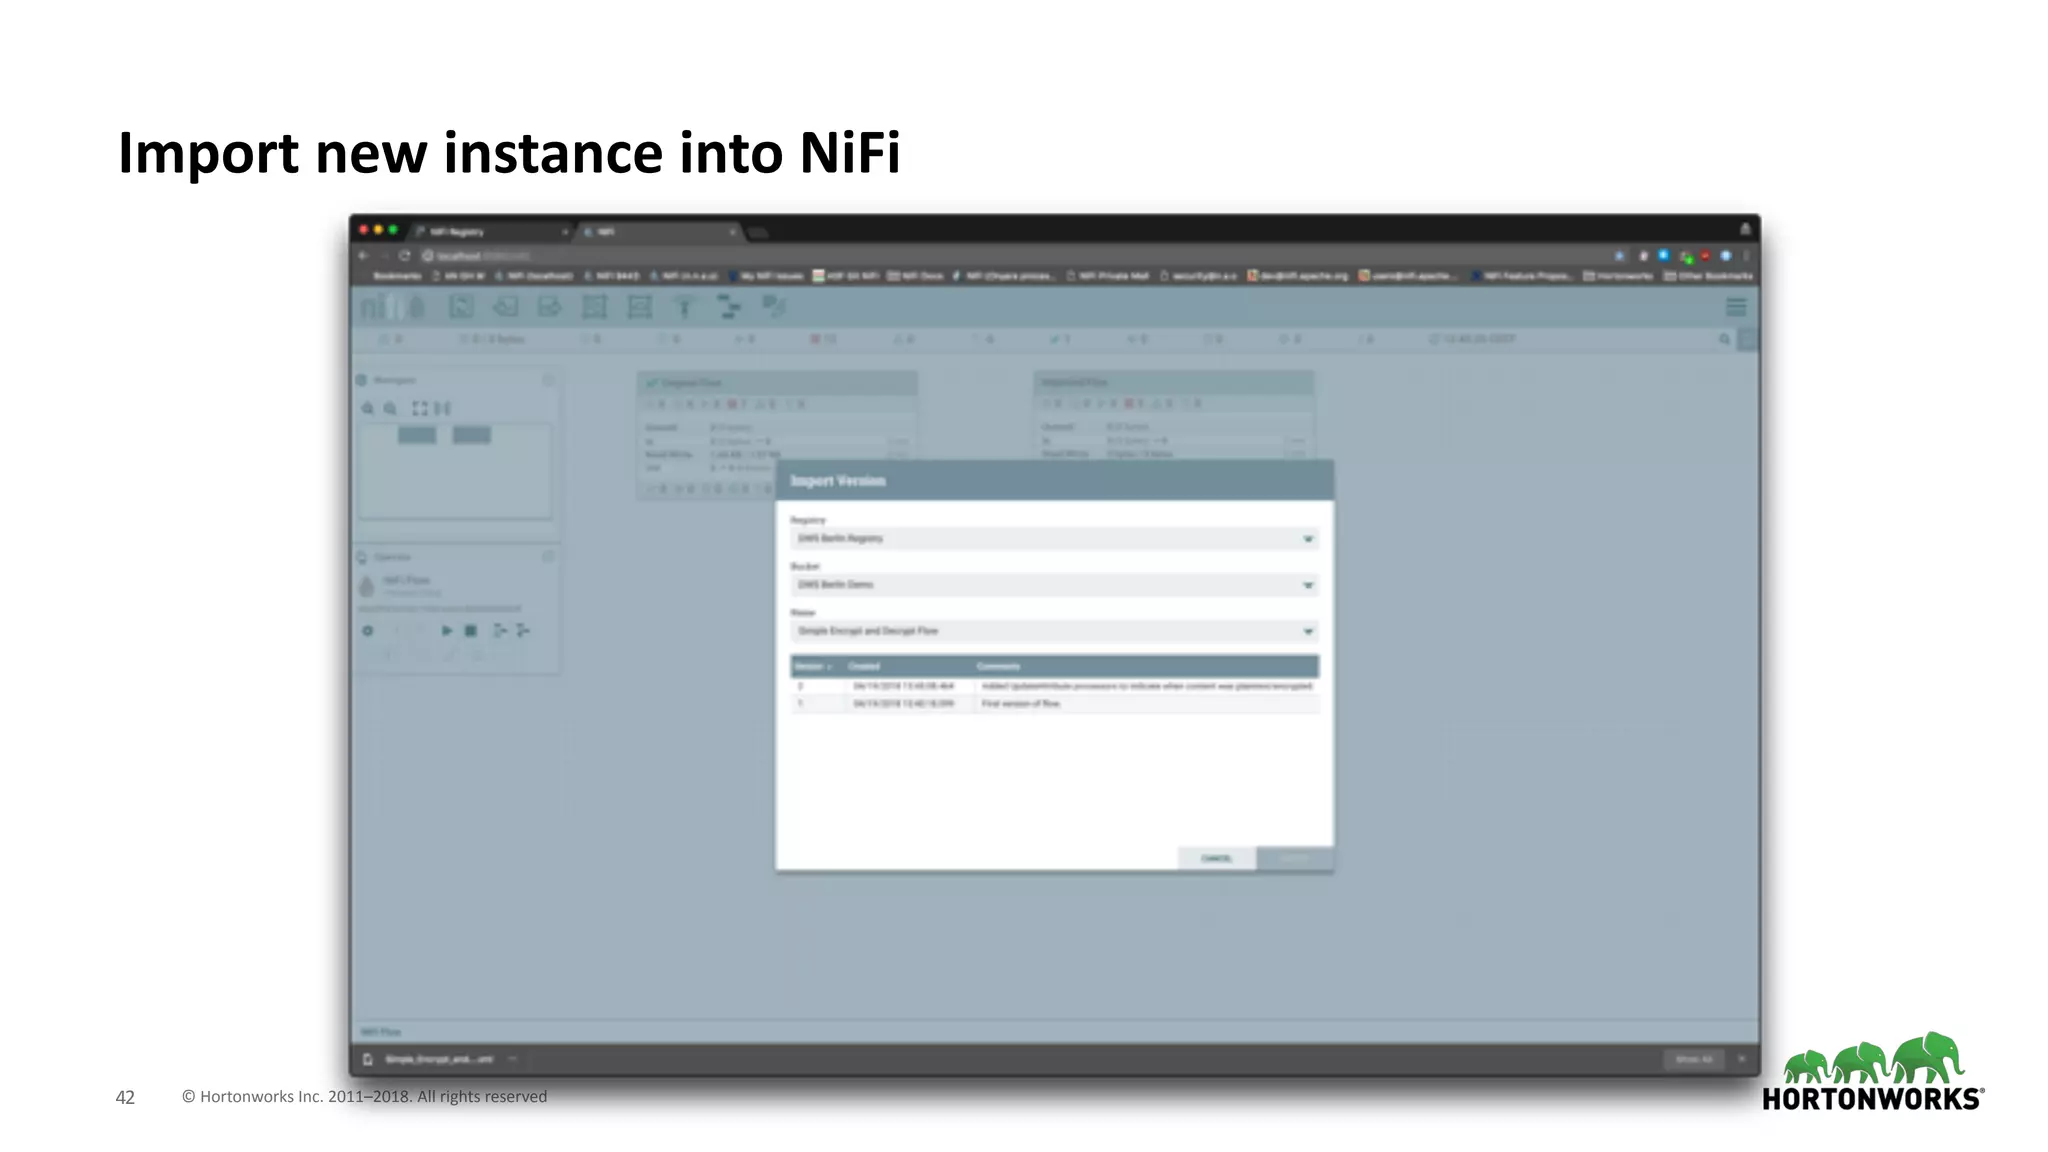The image size is (2048, 1152).
Task: Add Process Group icon in NiFi toolbar
Action: 595,307
